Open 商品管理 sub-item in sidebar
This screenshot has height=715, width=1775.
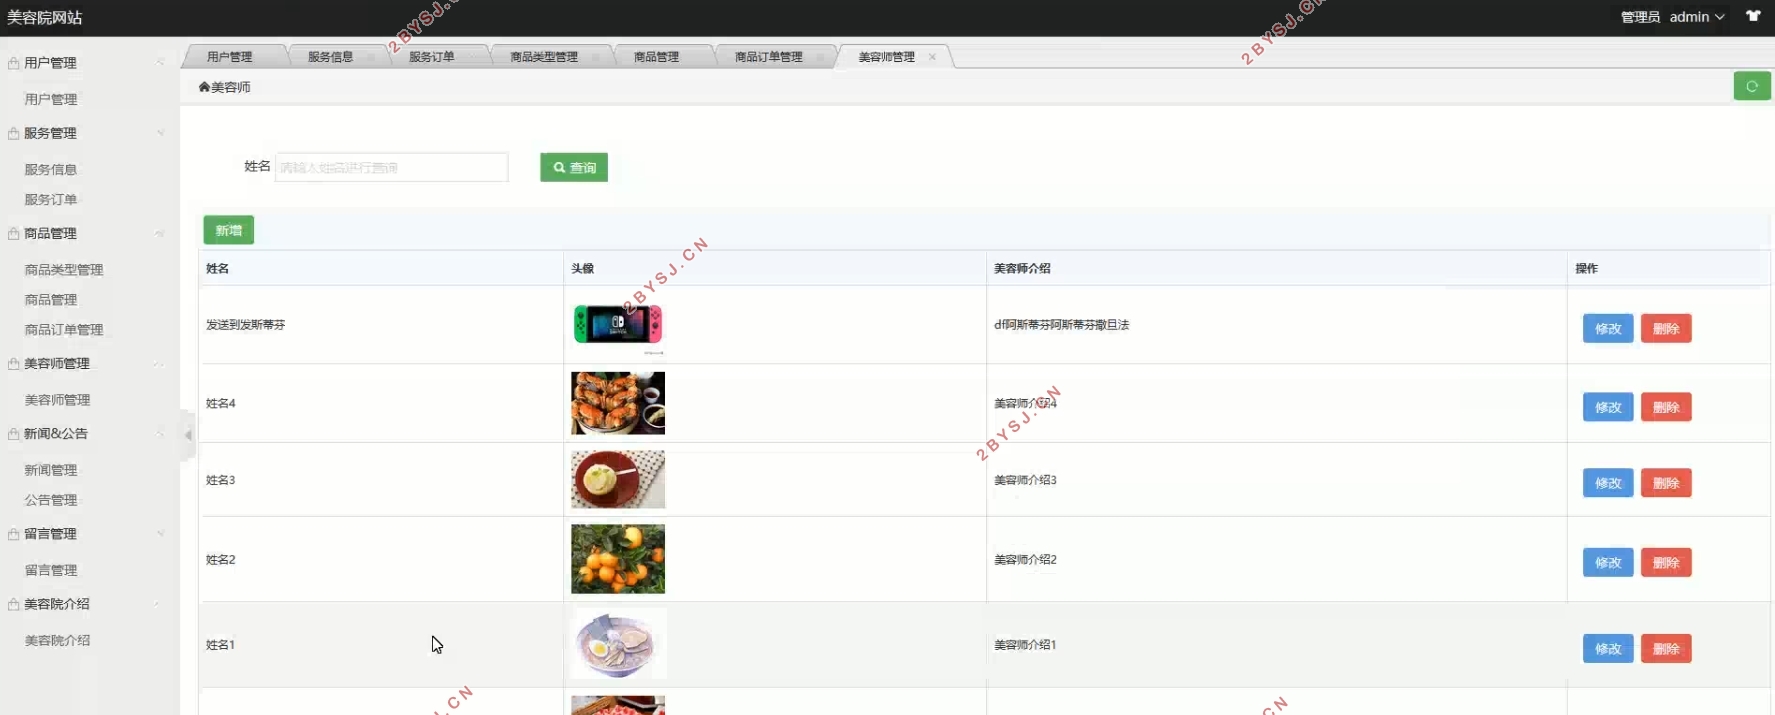51,299
